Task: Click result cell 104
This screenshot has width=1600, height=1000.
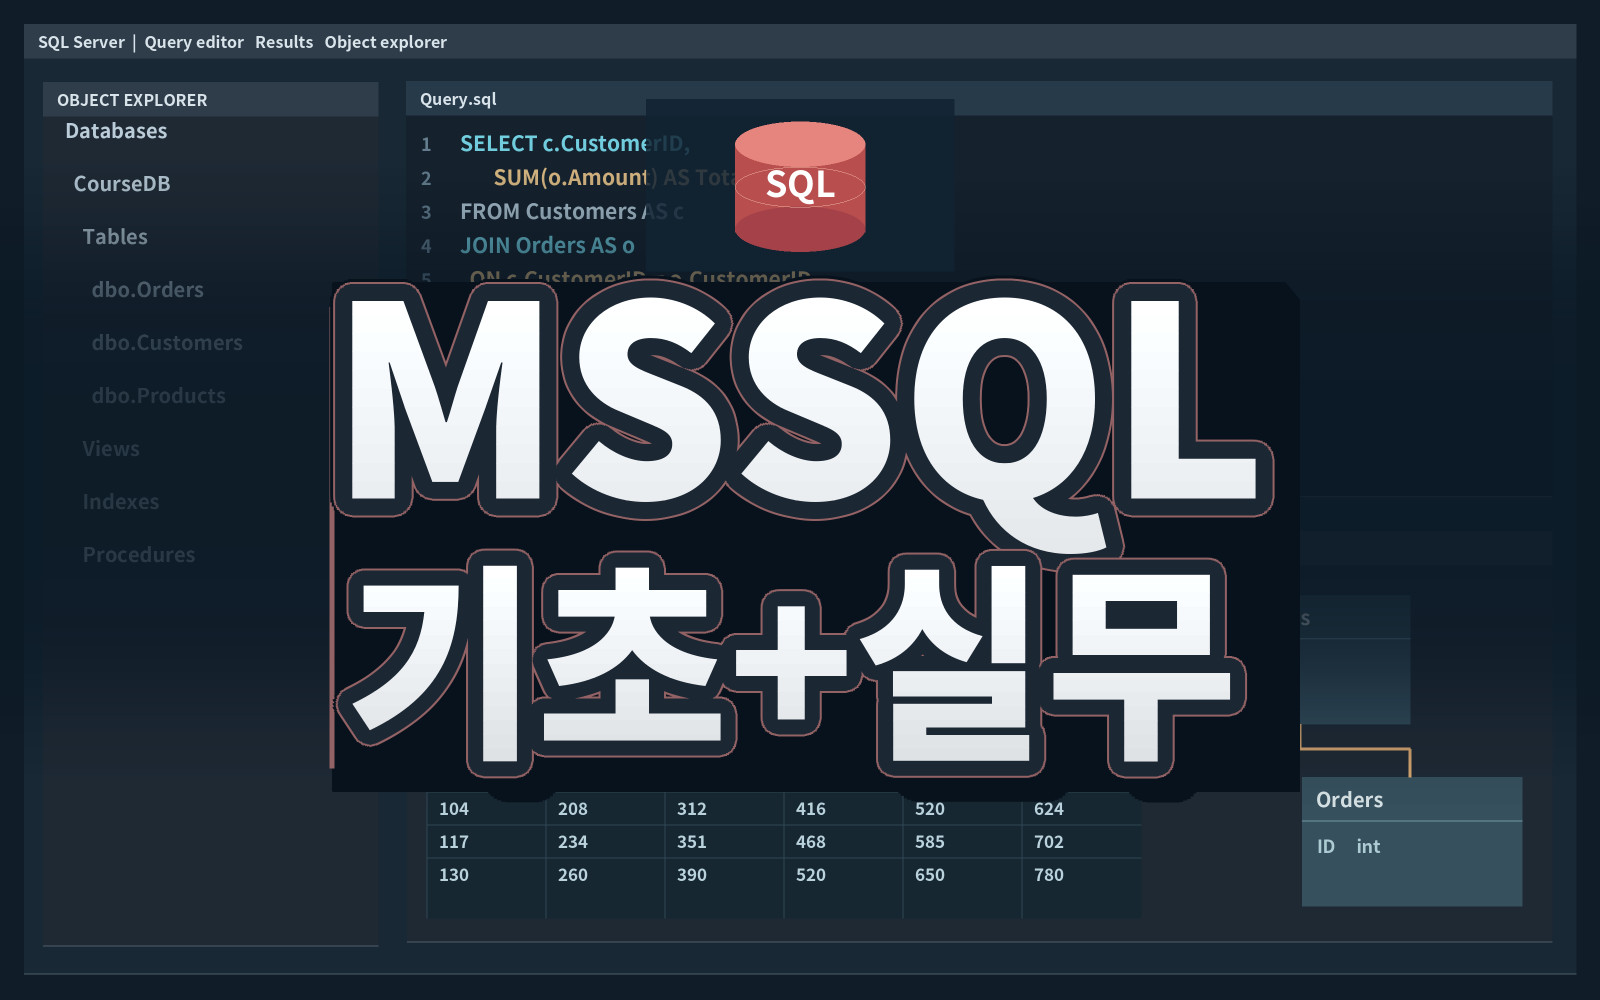Action: 454,809
